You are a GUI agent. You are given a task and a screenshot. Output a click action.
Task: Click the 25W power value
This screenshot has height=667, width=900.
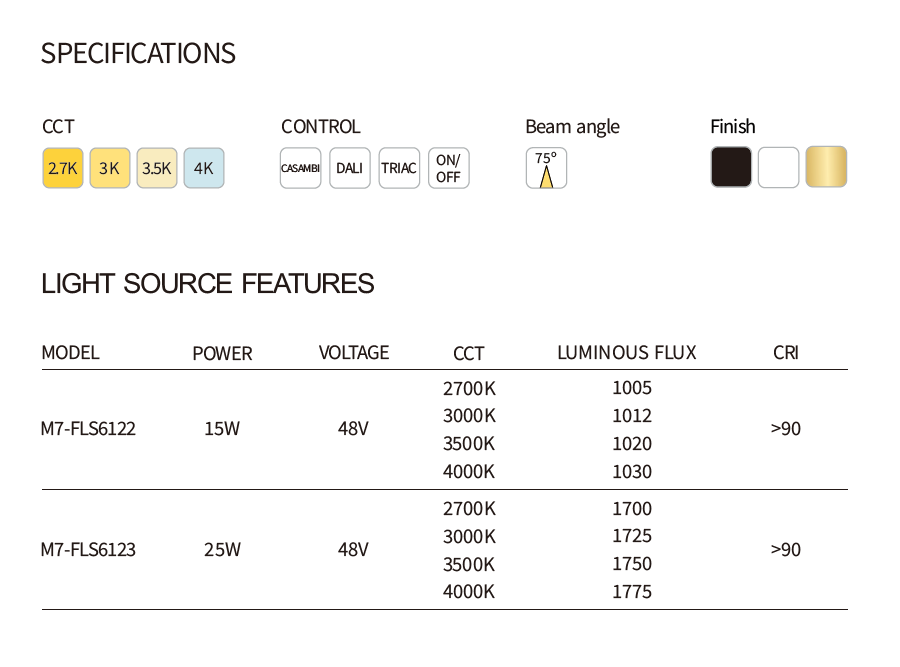[x=222, y=550]
